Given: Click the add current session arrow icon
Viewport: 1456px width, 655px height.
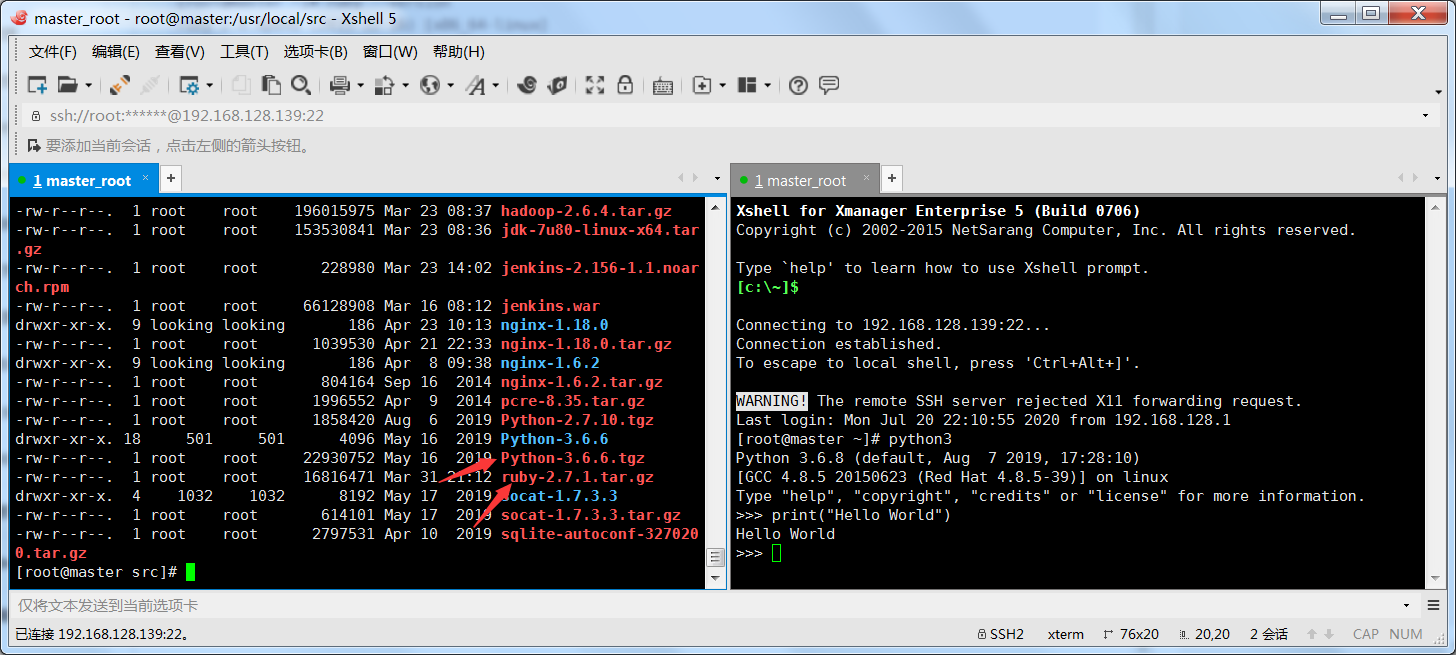Looking at the screenshot, I should click(x=34, y=145).
